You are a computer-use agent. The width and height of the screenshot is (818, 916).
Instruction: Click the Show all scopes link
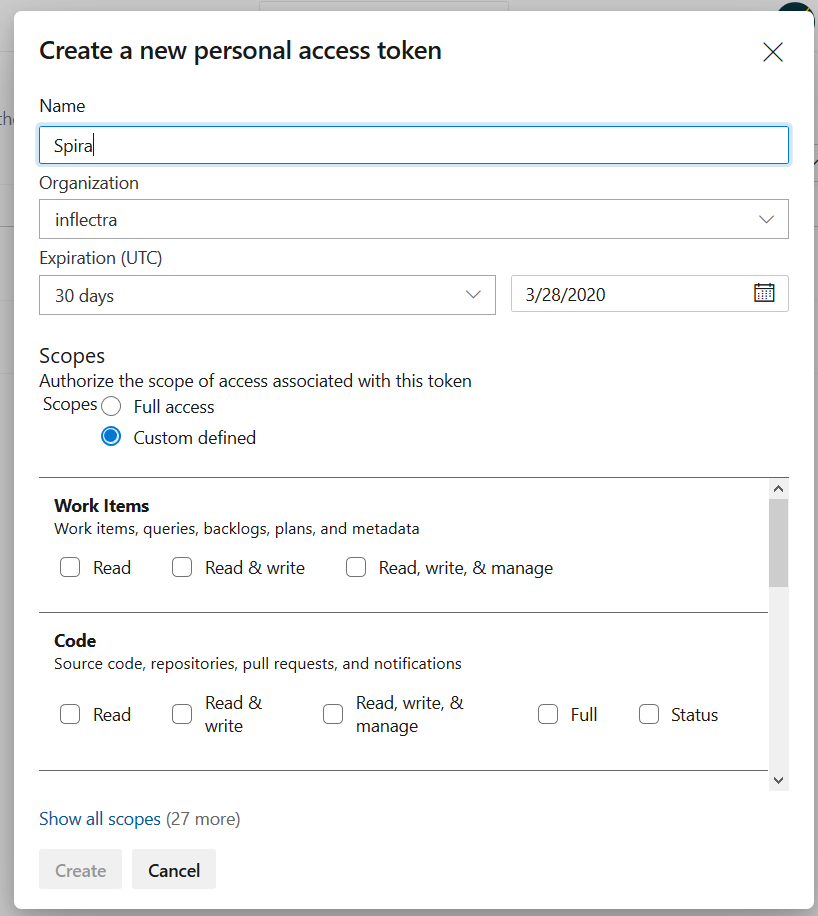(x=100, y=819)
